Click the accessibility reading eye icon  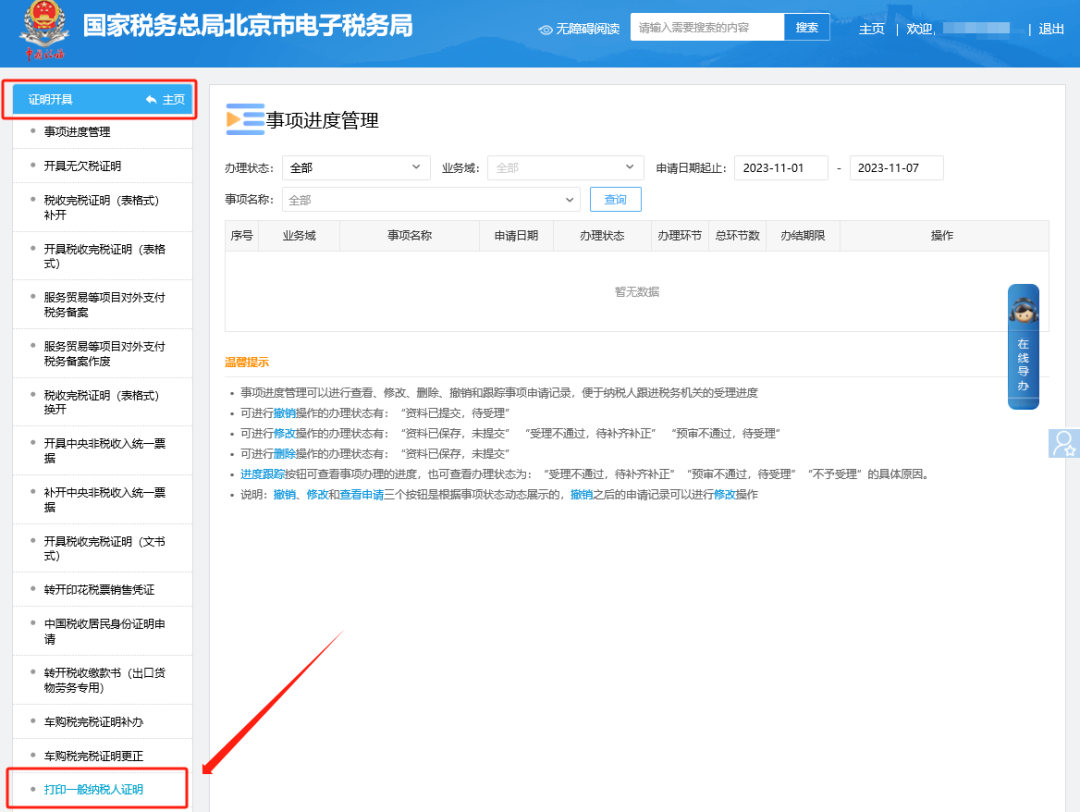545,29
